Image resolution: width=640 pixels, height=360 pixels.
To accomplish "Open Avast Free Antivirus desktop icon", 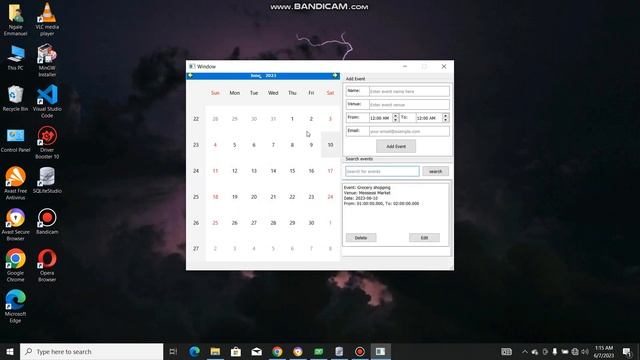I will [16, 183].
